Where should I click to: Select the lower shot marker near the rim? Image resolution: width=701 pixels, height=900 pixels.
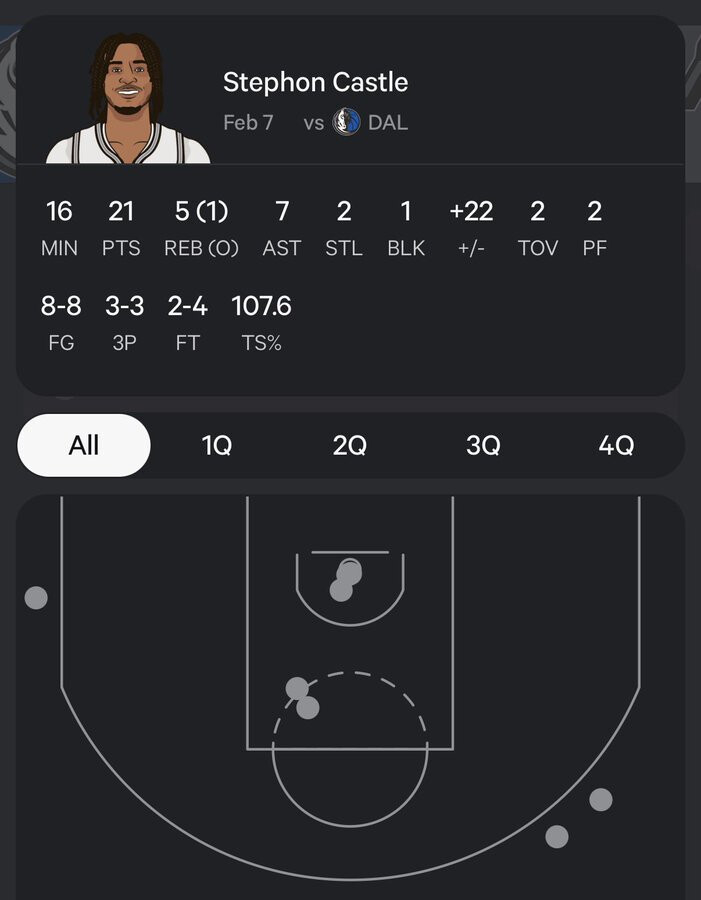coord(341,590)
